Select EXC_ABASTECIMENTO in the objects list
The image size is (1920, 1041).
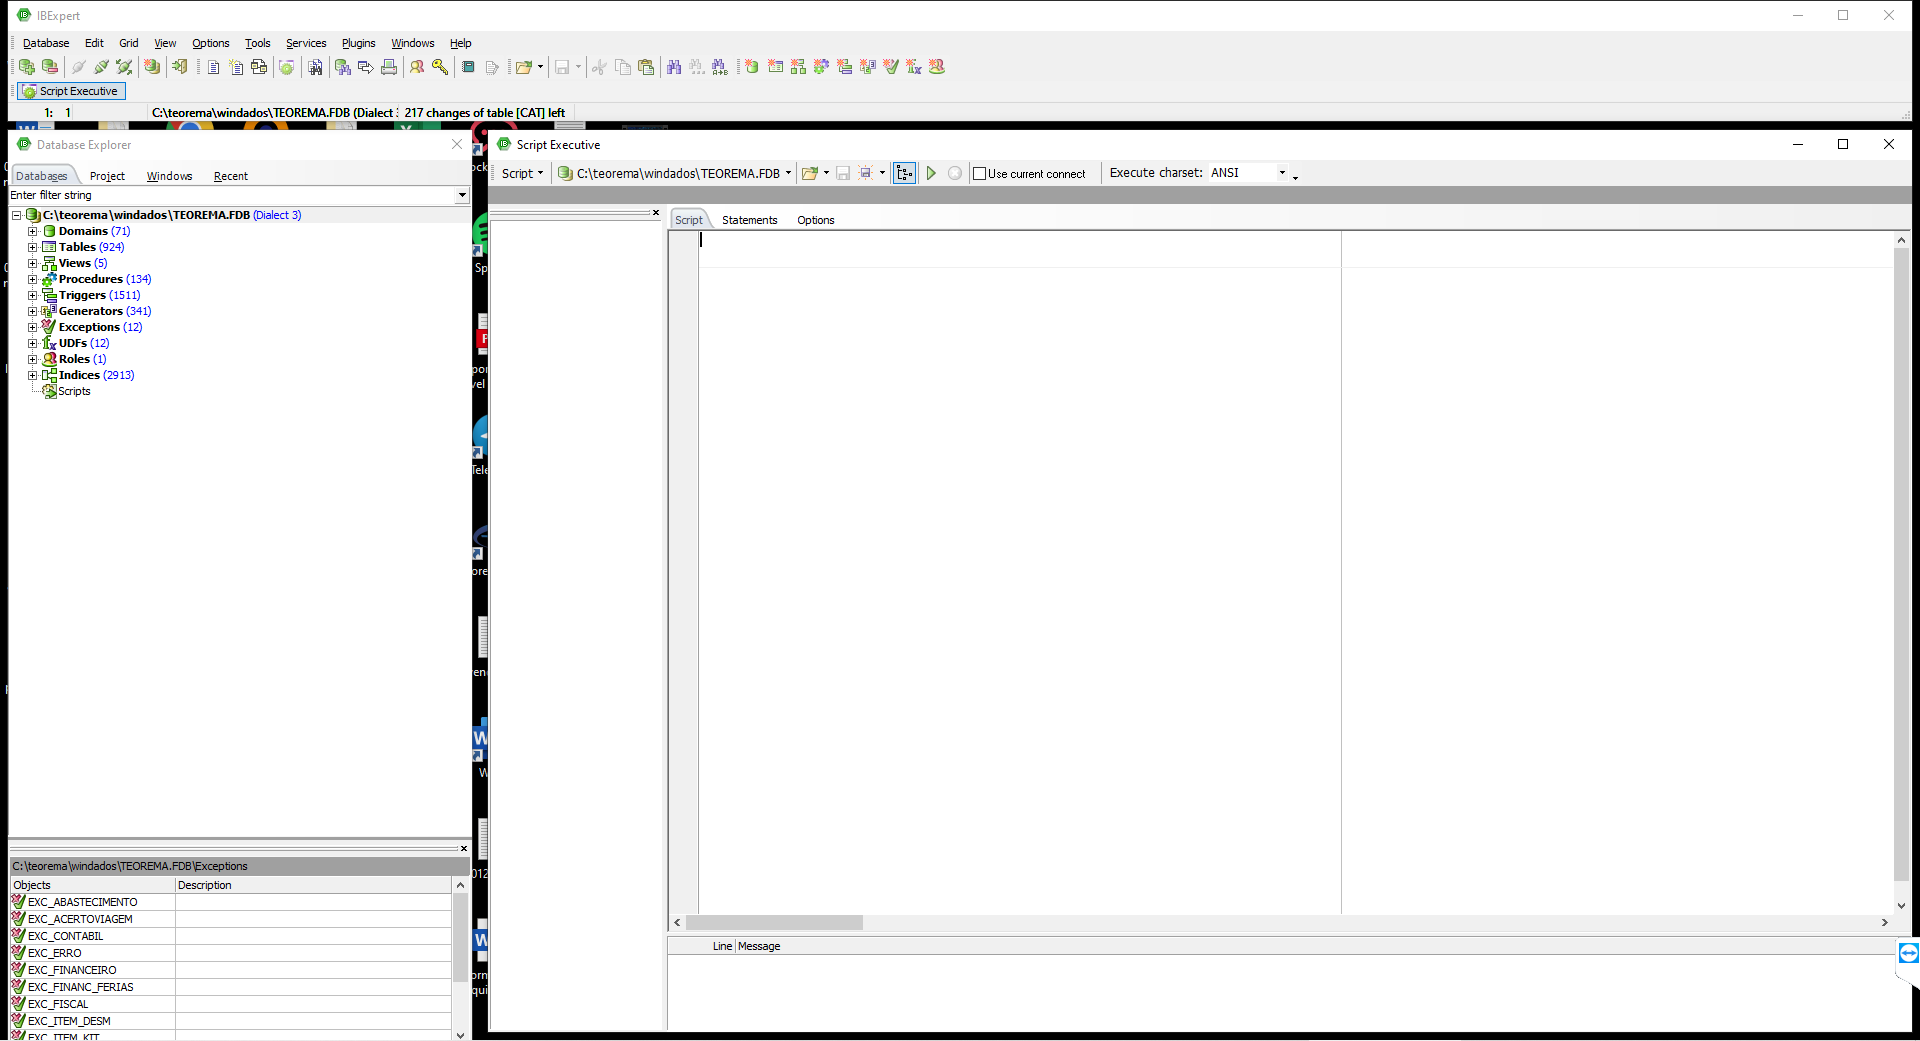82,902
